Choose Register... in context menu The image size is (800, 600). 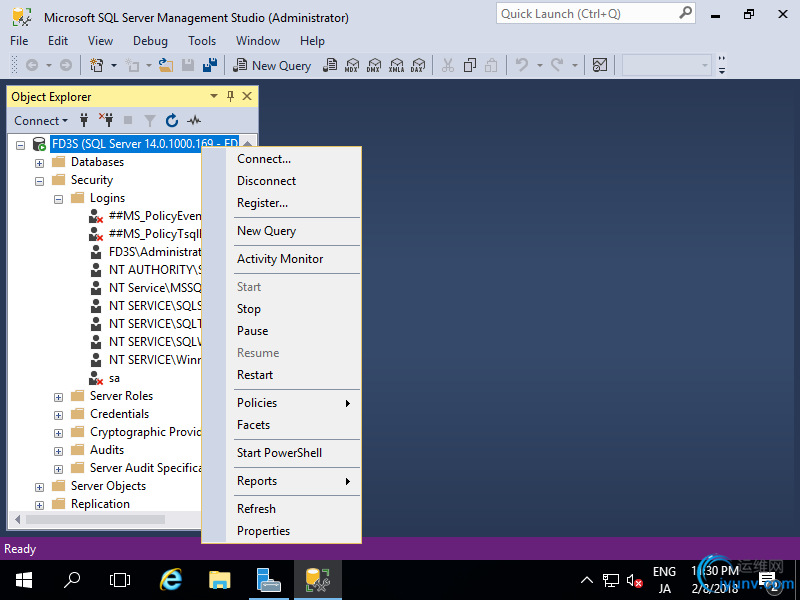tap(282, 203)
